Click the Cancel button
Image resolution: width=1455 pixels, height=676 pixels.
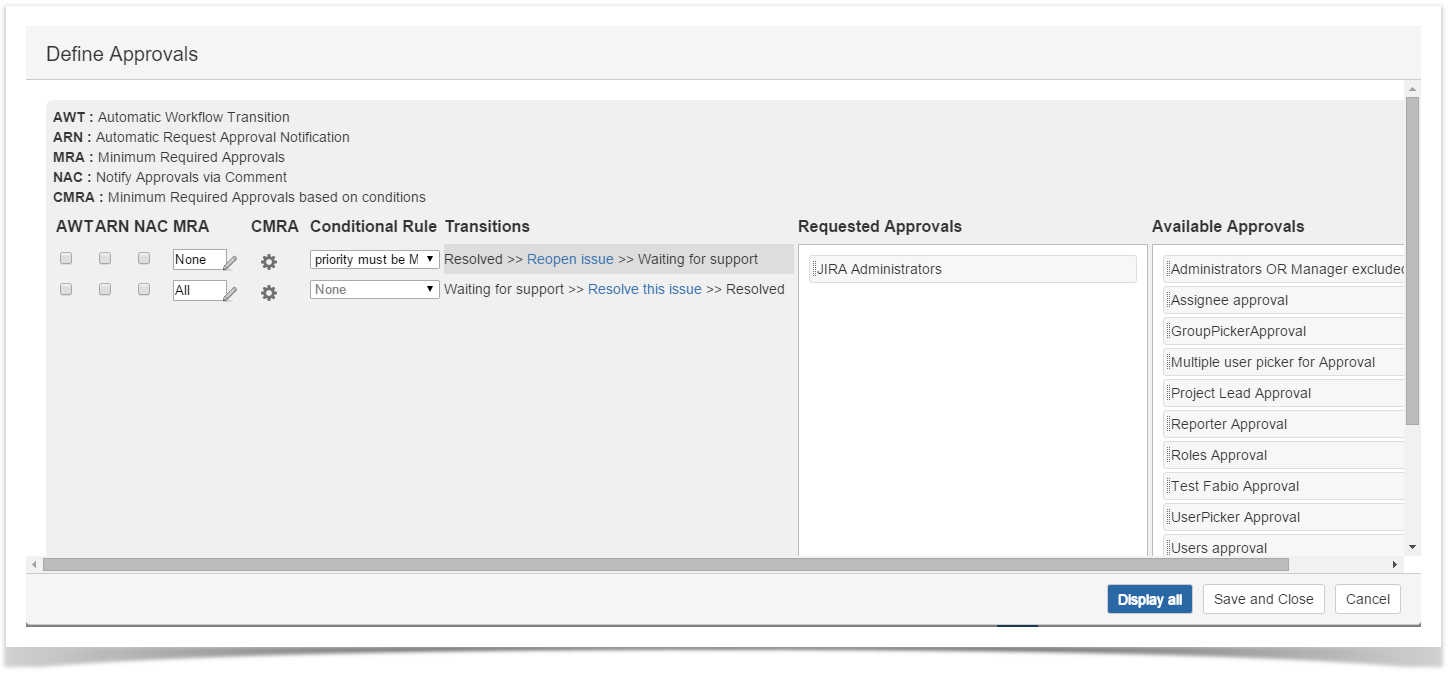tap(1367, 599)
